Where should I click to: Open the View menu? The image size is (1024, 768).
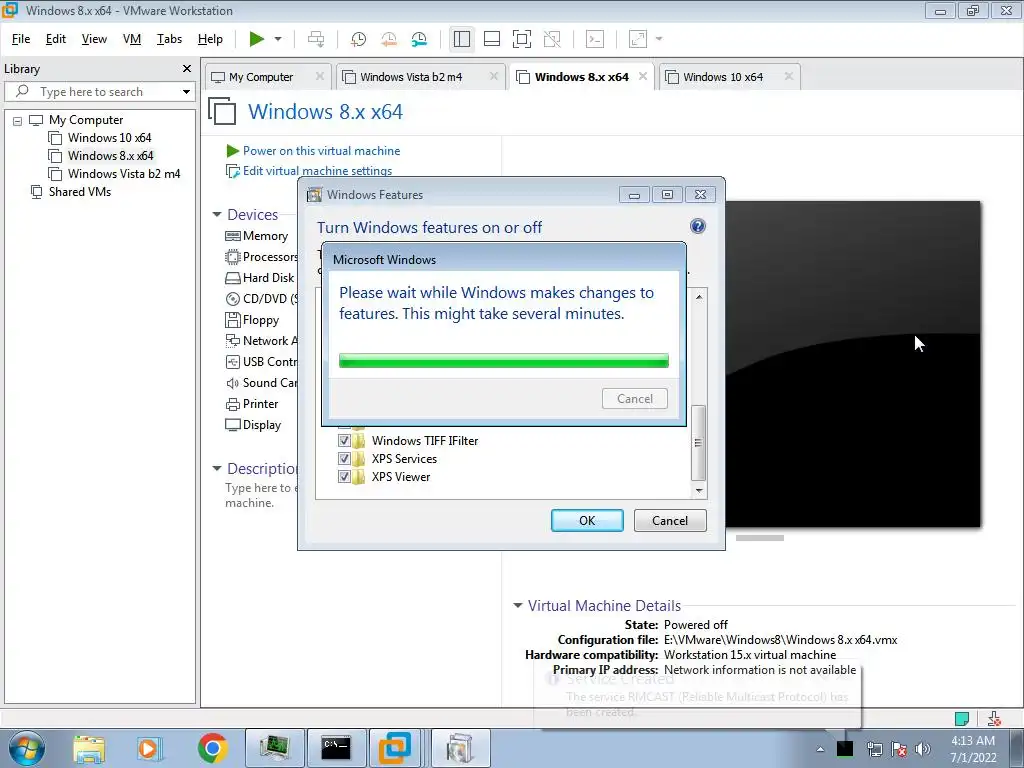[94, 39]
